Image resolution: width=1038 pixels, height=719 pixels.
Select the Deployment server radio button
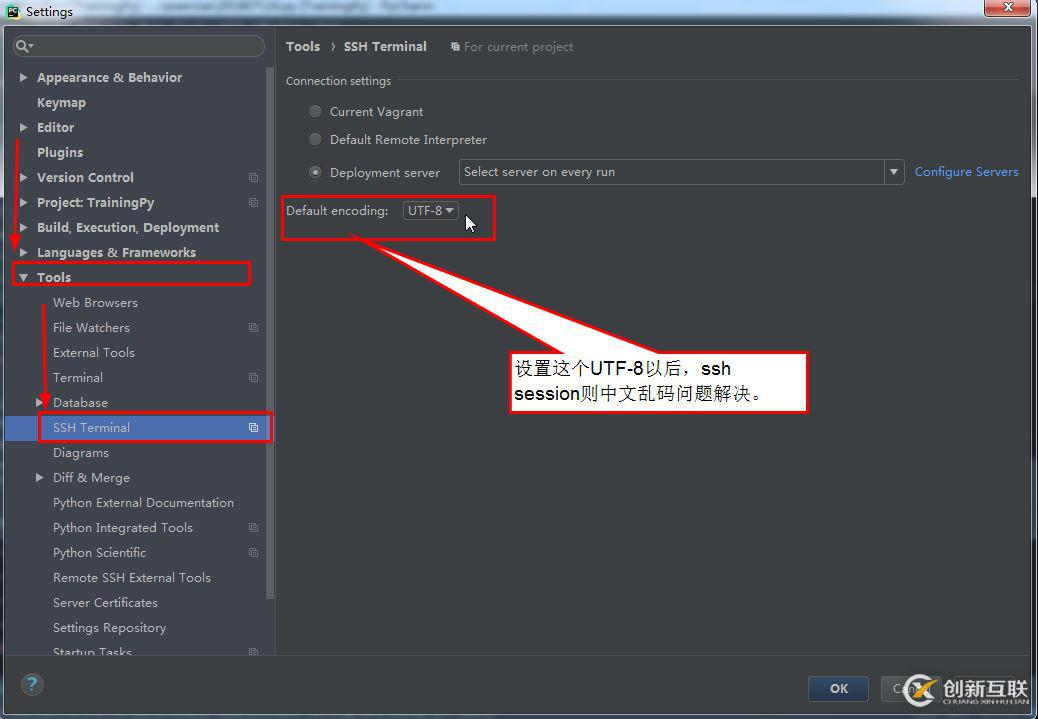click(x=316, y=172)
